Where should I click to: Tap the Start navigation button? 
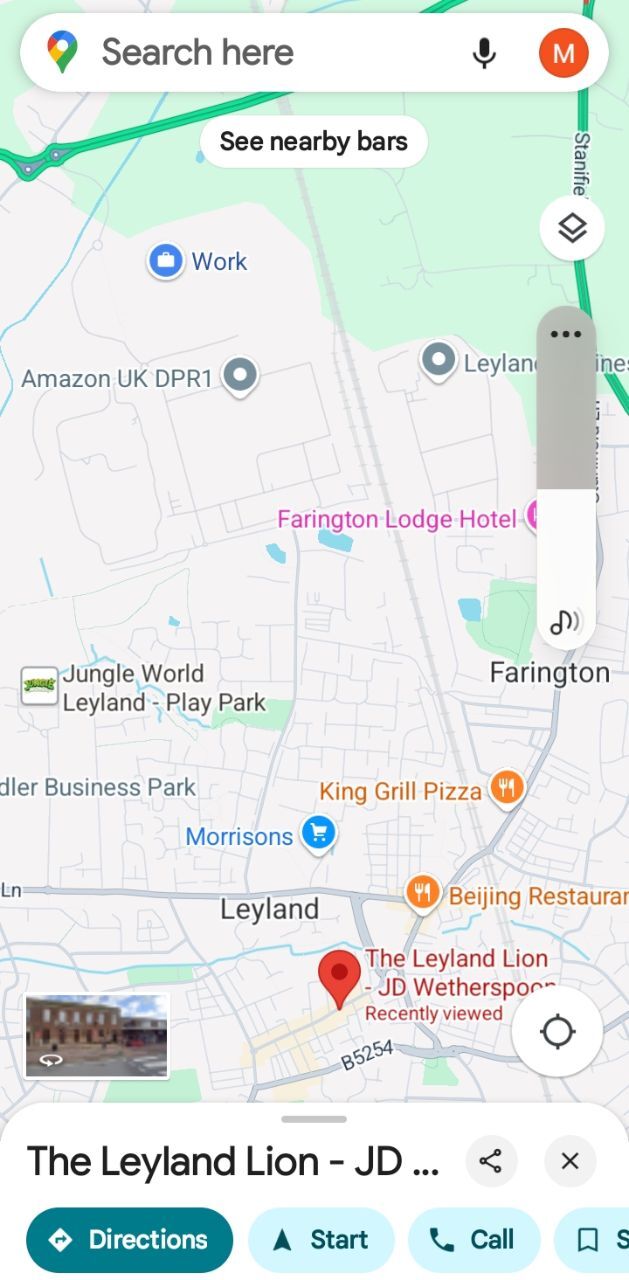coord(321,1240)
